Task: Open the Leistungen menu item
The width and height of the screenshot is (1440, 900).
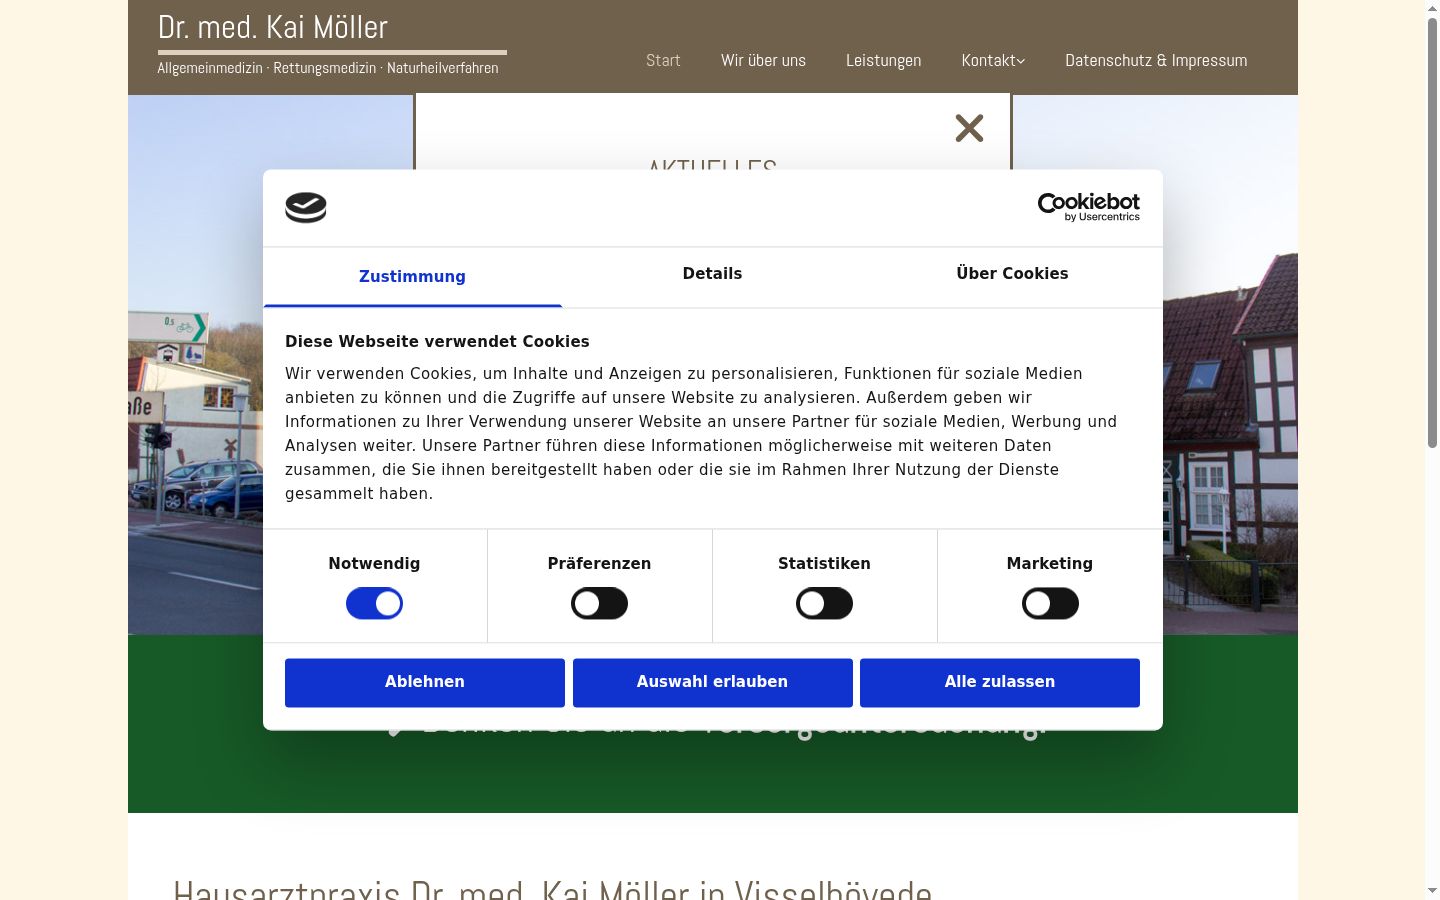Action: [883, 60]
